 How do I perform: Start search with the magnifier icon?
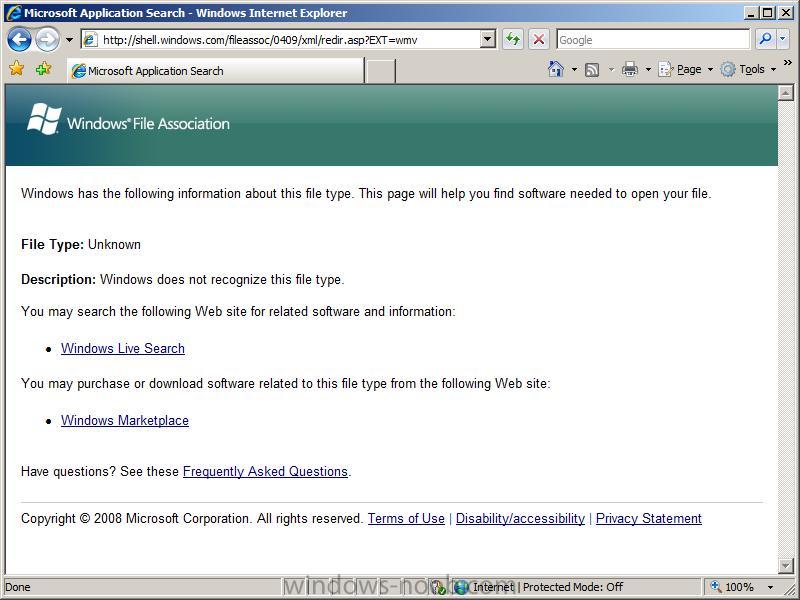click(765, 39)
